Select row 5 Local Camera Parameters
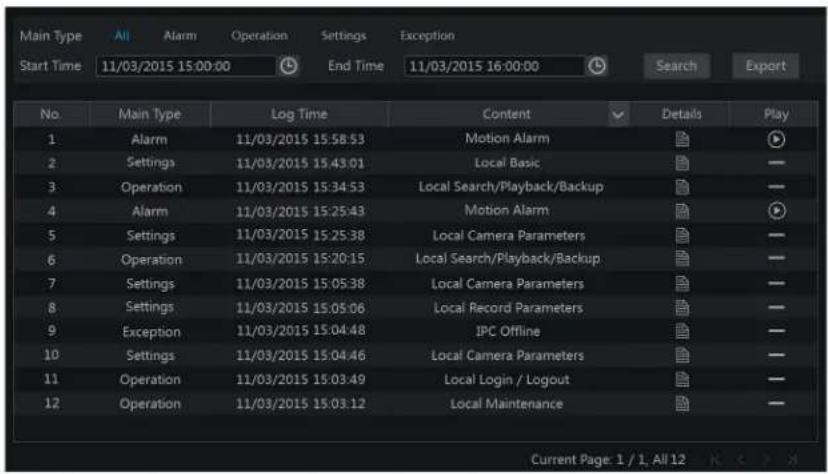Image resolution: width=828 pixels, height=474 pixels. (x=415, y=235)
